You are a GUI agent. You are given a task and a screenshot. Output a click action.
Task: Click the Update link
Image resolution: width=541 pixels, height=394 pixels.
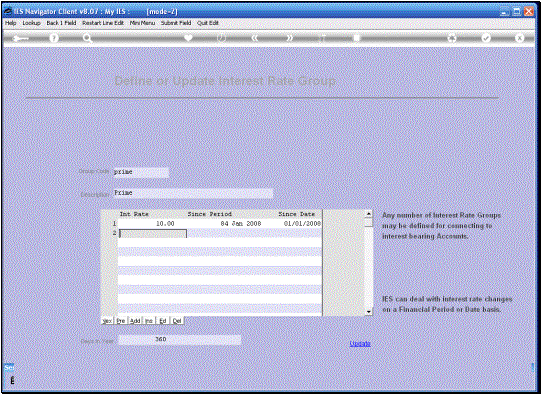[x=360, y=343]
